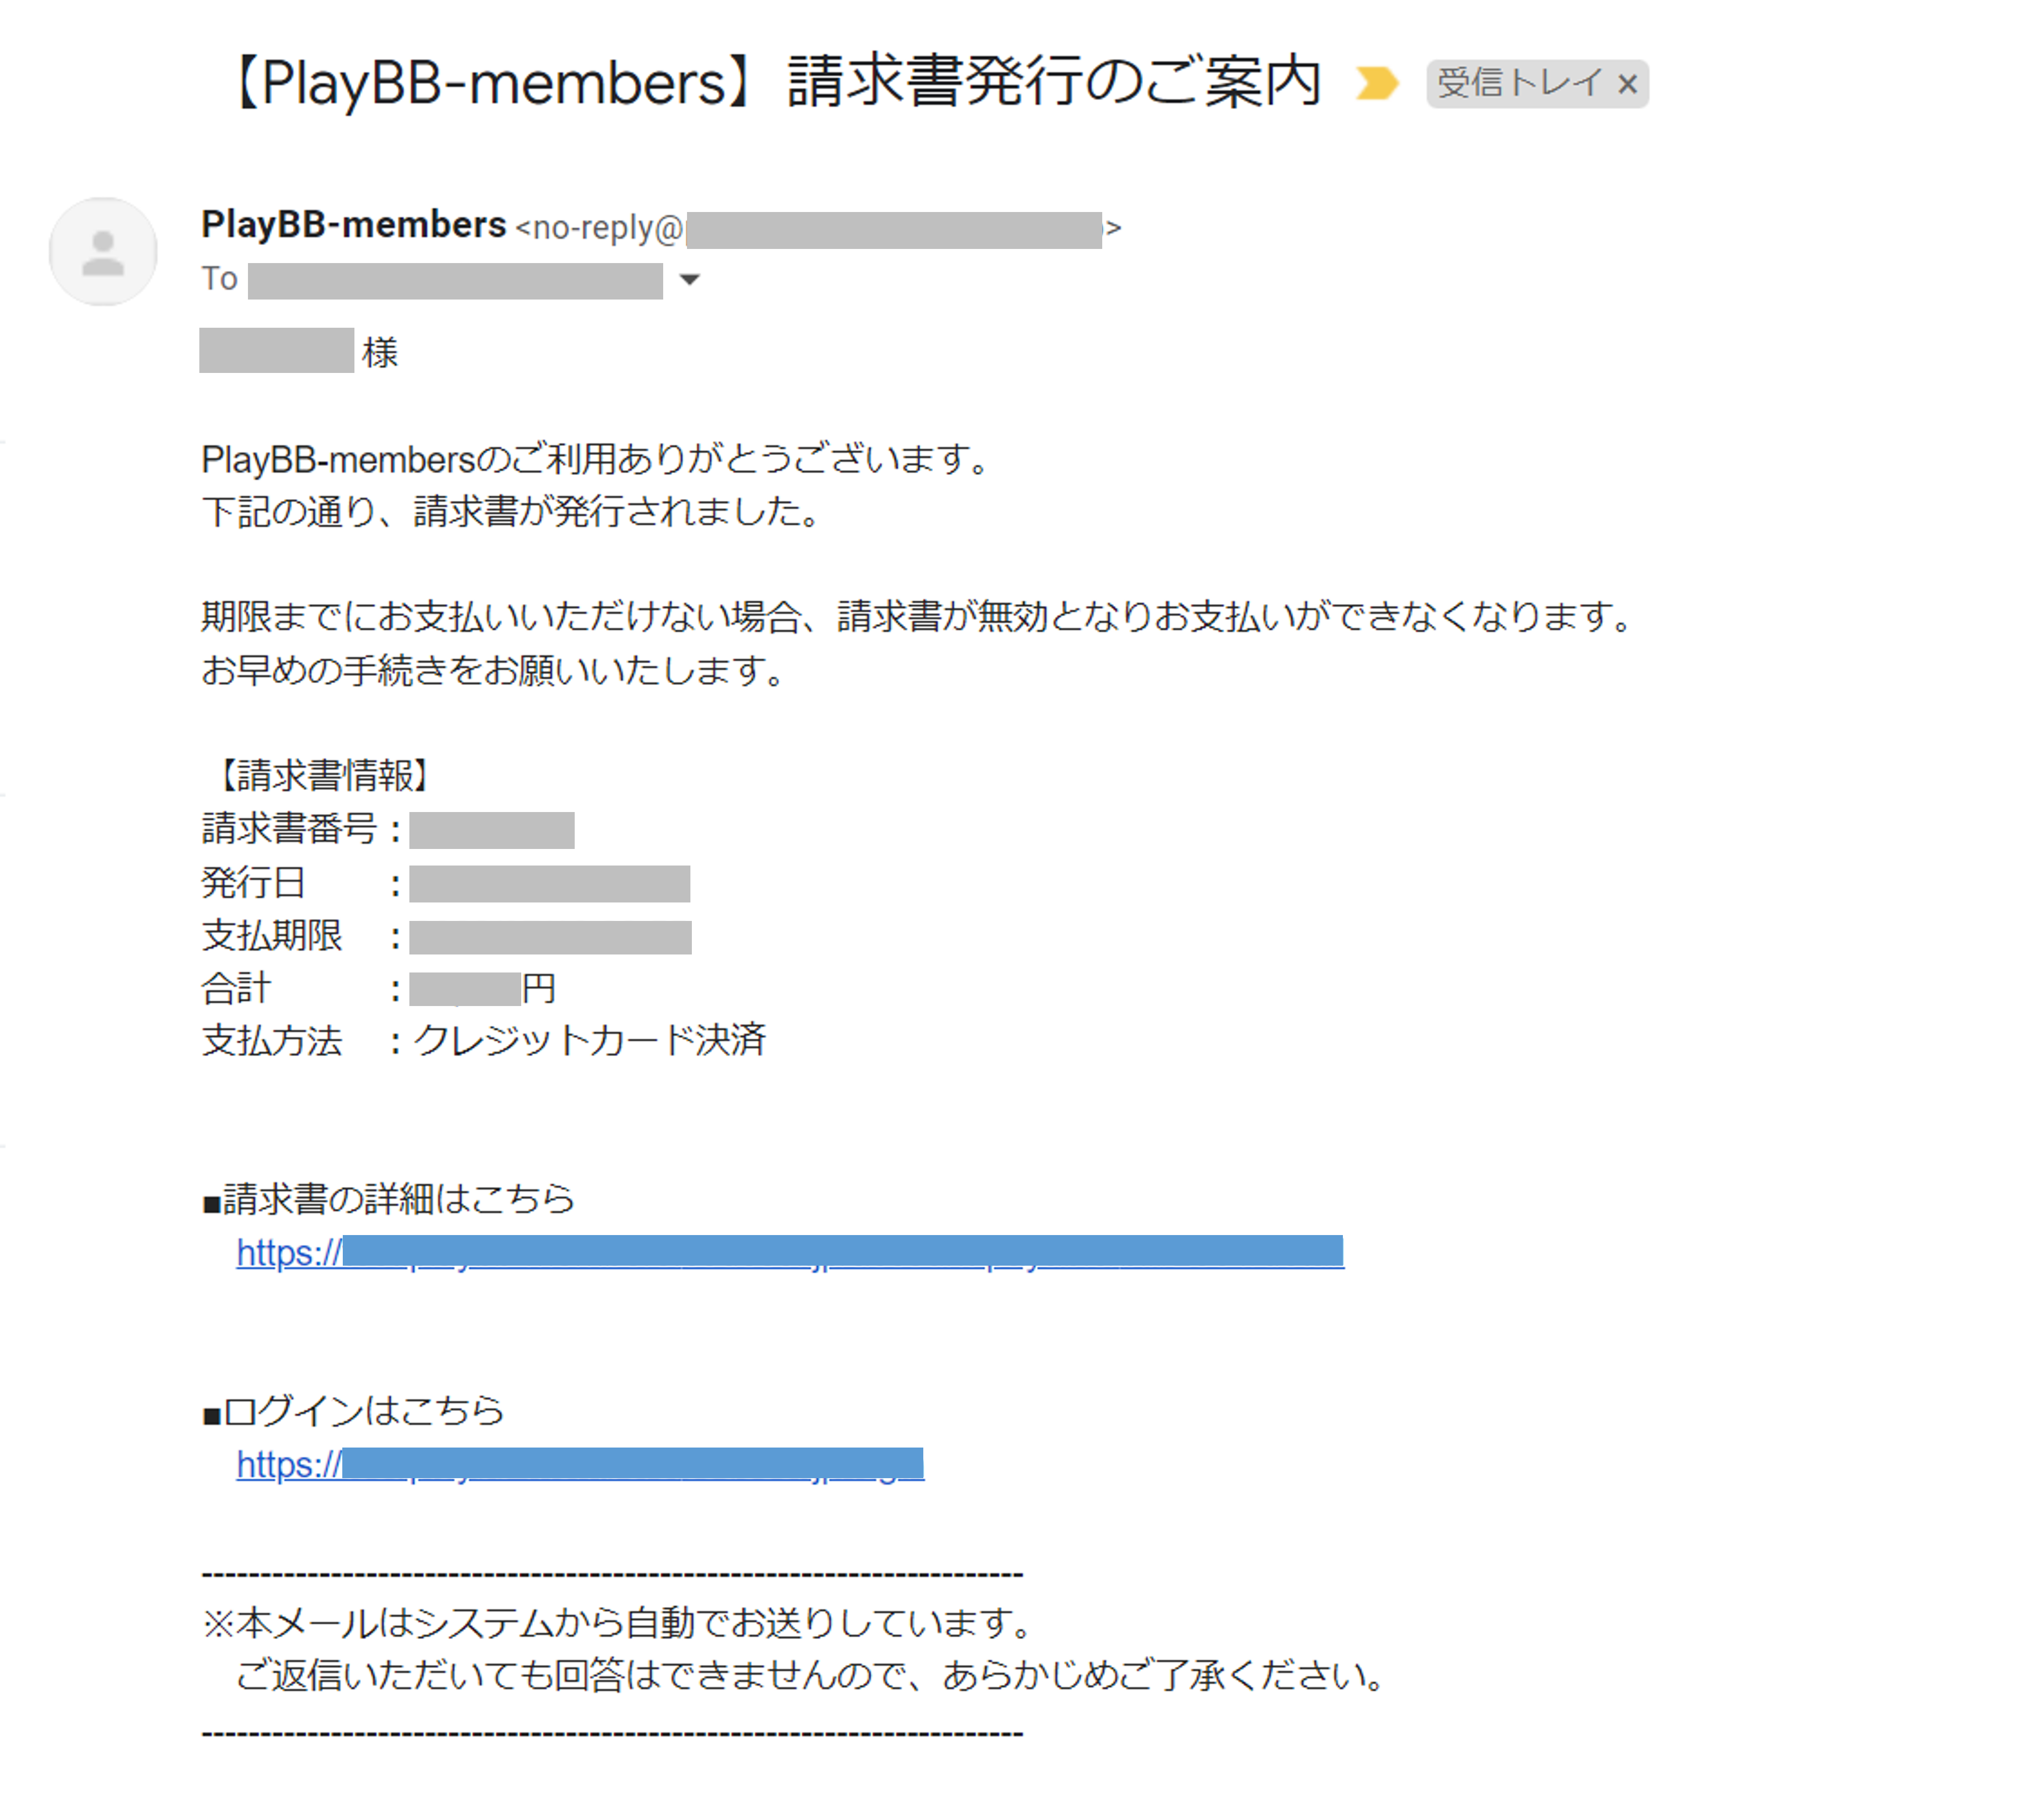Click the email subject title
Screen dimensions: 2044x1820
click(x=771, y=82)
